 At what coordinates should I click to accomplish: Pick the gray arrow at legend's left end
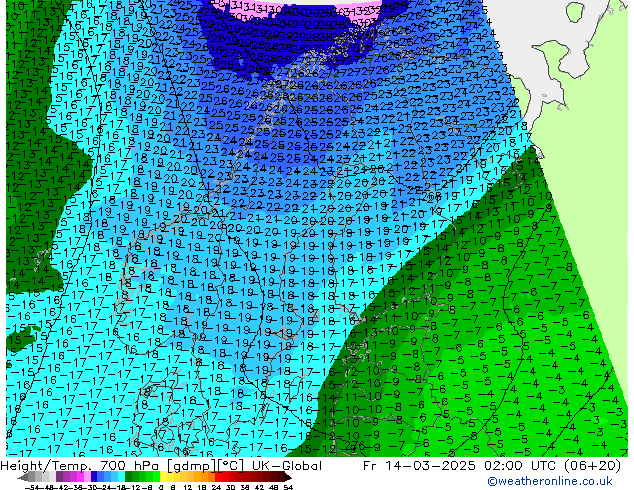pyautogui.click(x=22, y=477)
